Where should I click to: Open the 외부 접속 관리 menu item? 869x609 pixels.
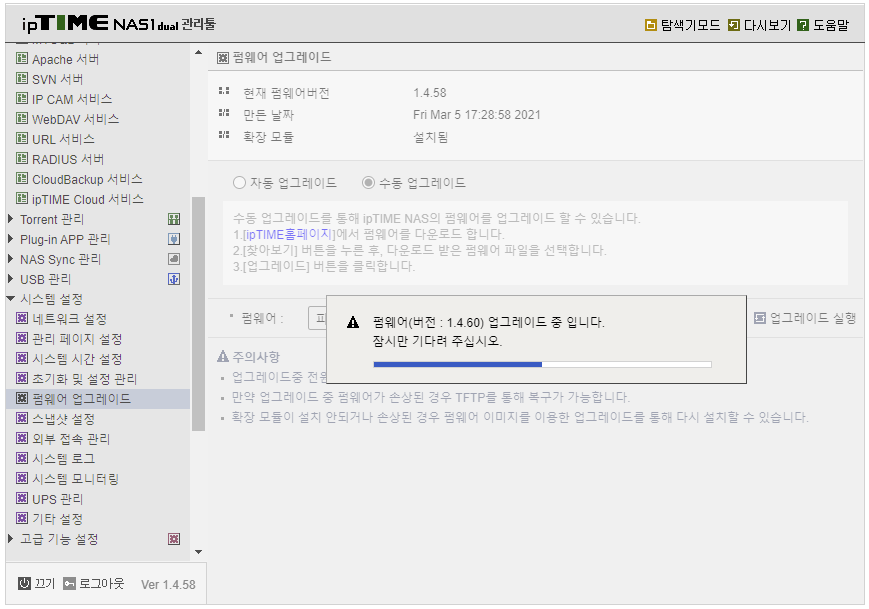coord(71,439)
